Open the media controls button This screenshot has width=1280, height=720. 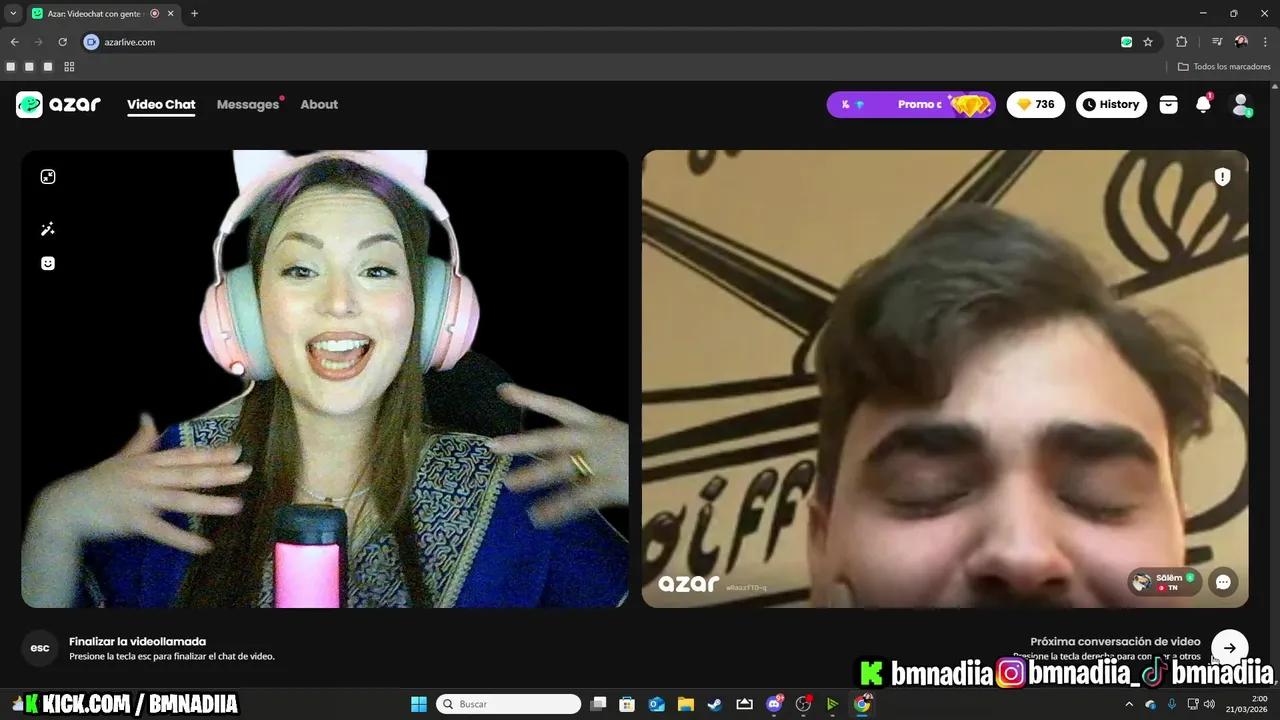tap(1216, 42)
